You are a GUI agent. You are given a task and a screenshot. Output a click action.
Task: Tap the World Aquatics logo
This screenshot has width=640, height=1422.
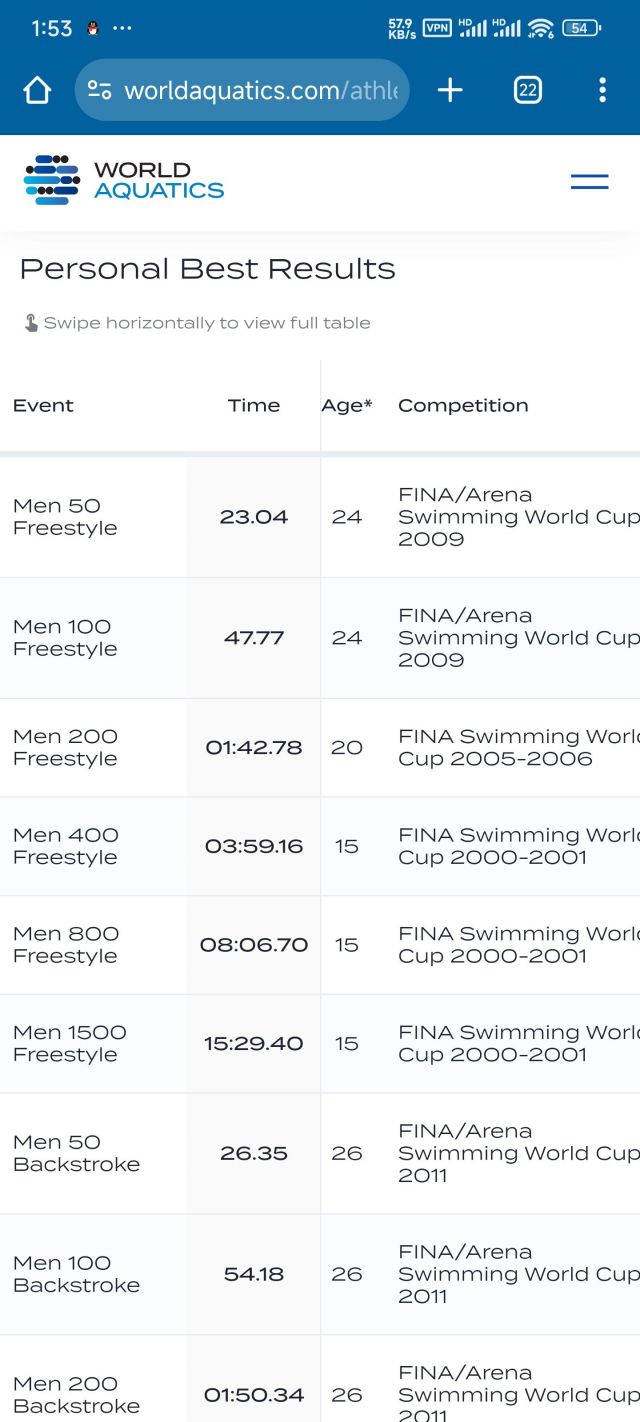[124, 181]
